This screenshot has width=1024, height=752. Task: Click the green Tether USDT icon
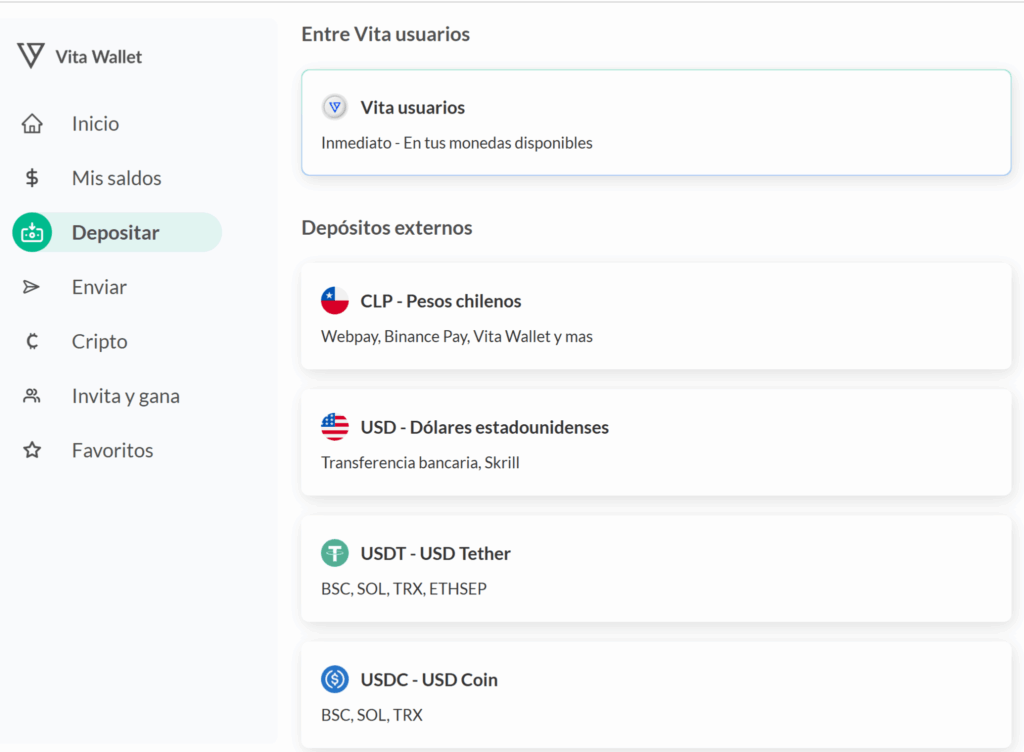335,553
